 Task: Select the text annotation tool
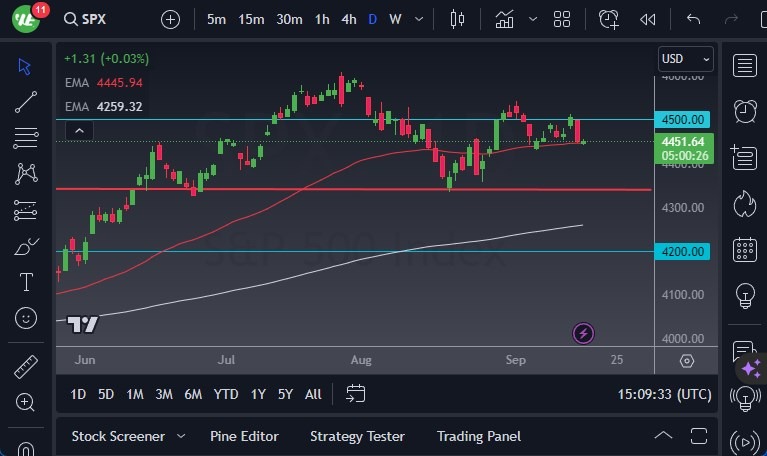[26, 282]
